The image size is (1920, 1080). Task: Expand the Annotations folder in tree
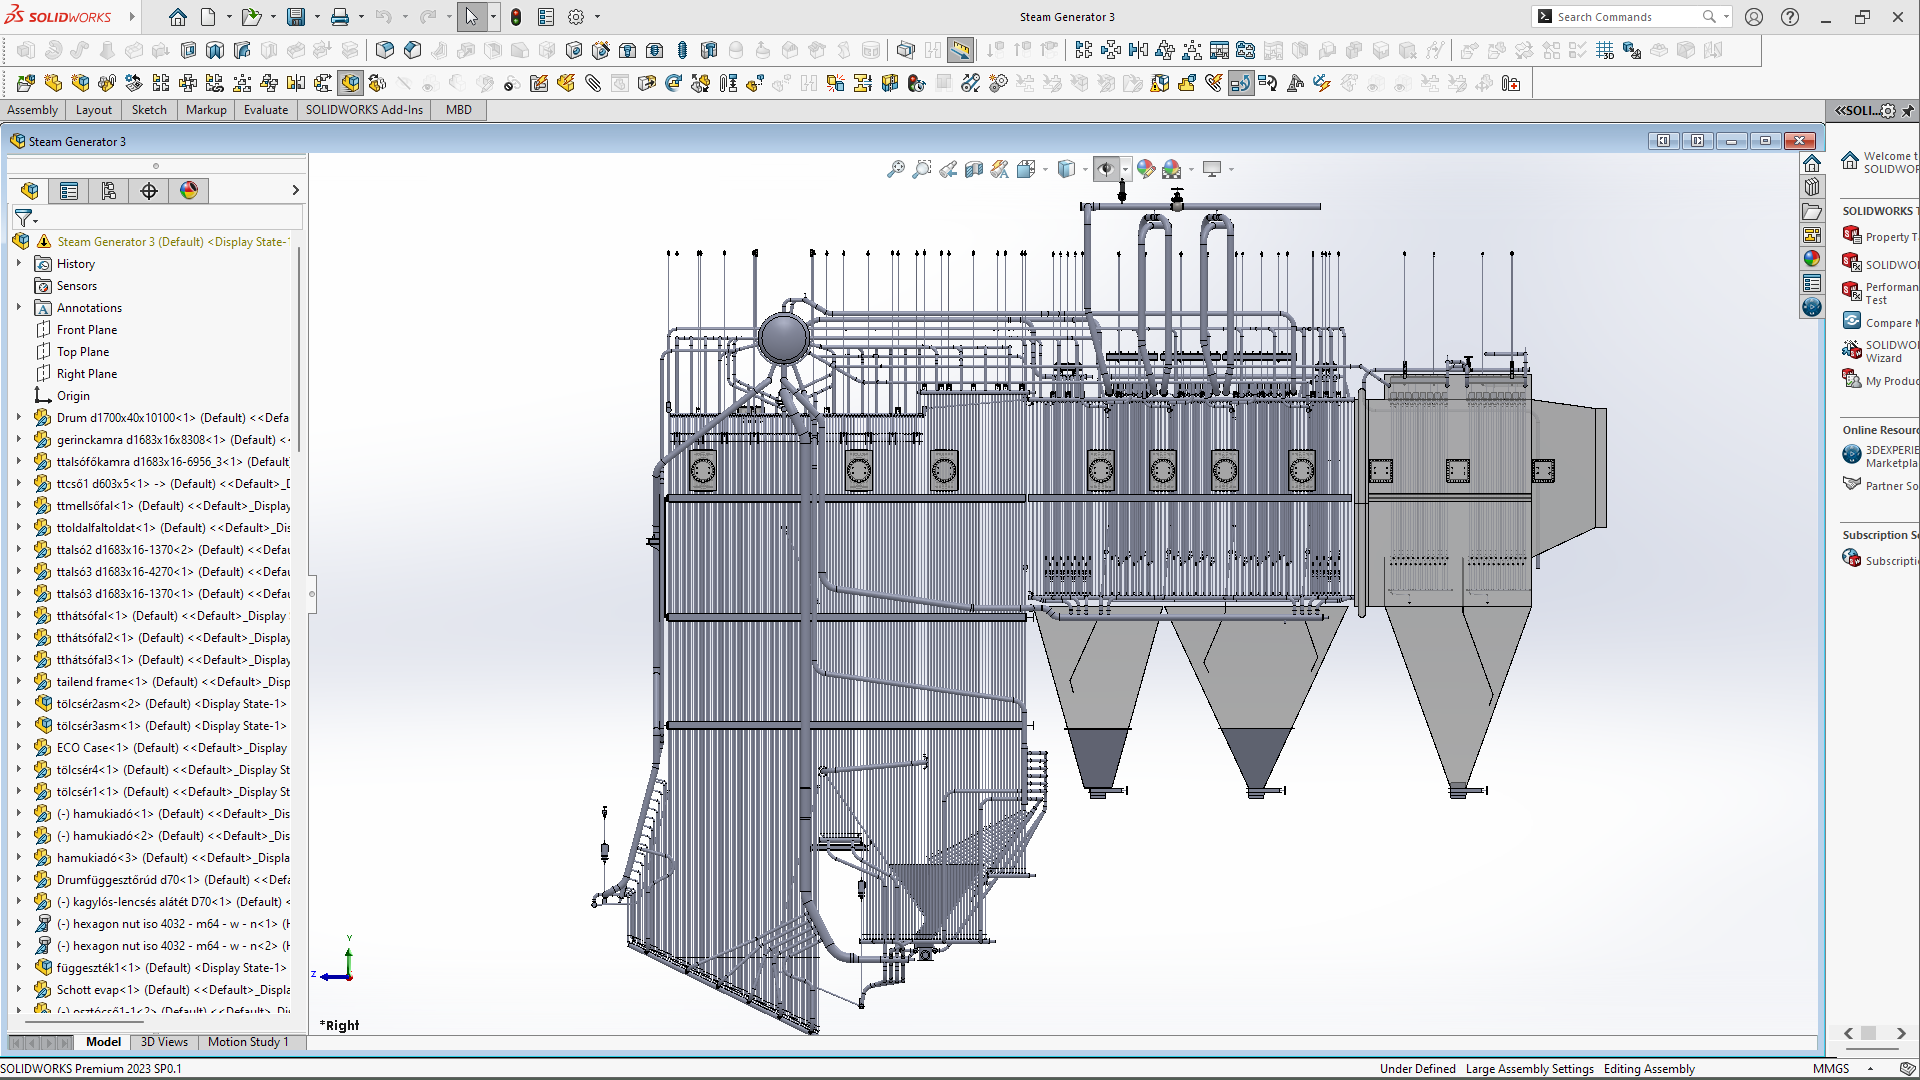pyautogui.click(x=19, y=307)
